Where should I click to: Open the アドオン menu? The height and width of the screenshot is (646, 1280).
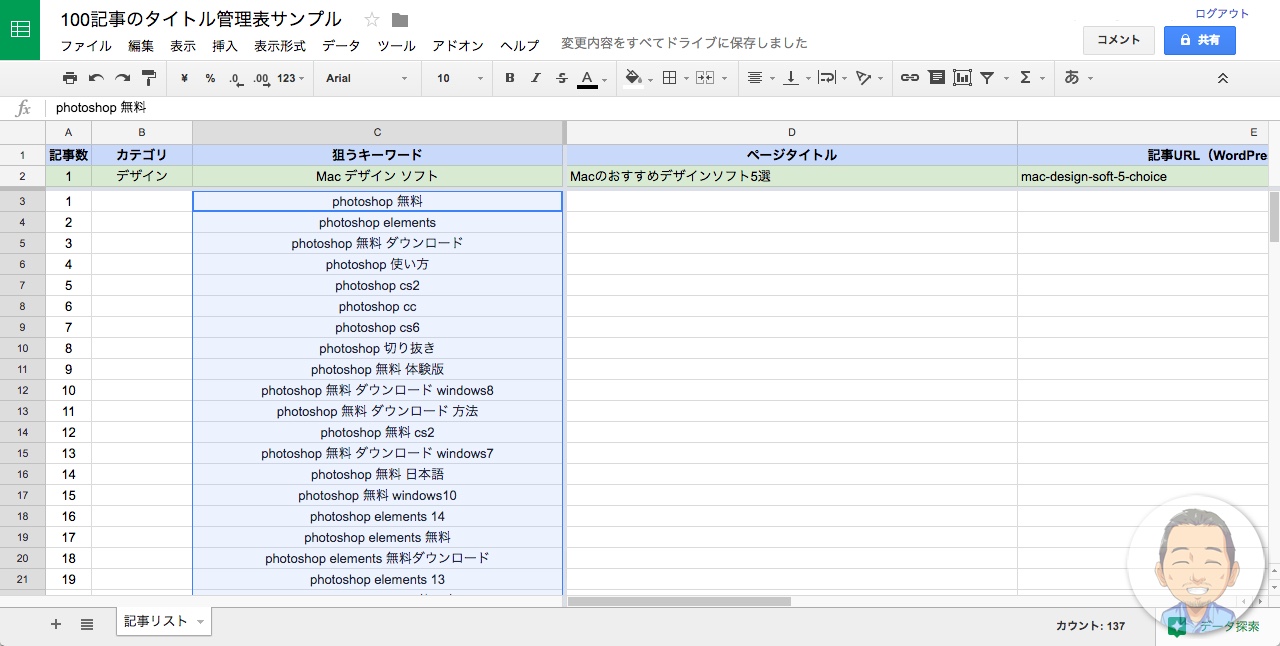tap(458, 46)
